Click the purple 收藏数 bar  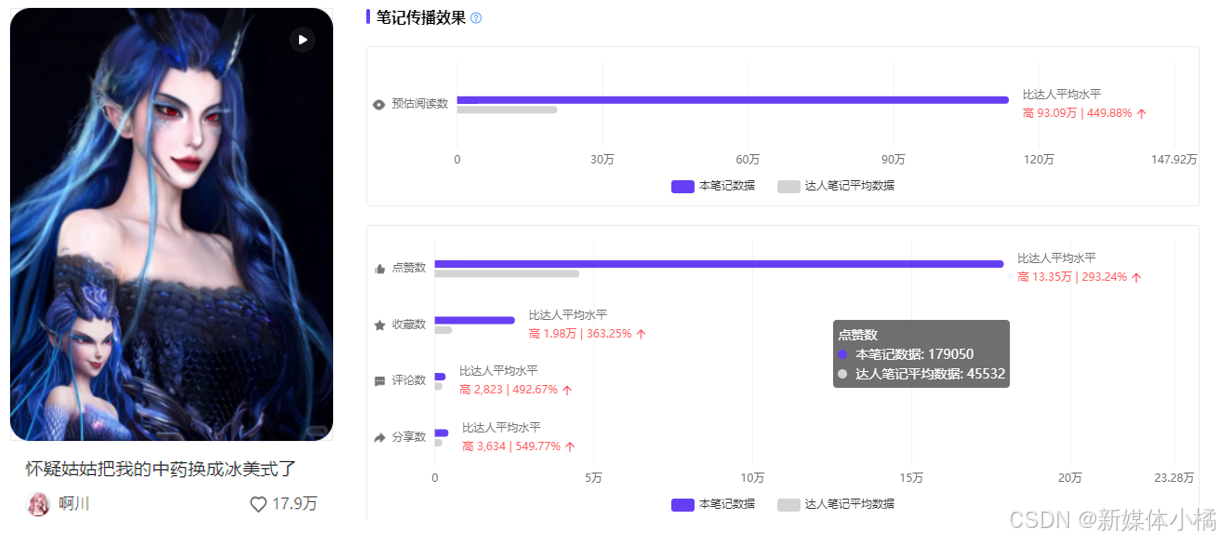pos(475,320)
